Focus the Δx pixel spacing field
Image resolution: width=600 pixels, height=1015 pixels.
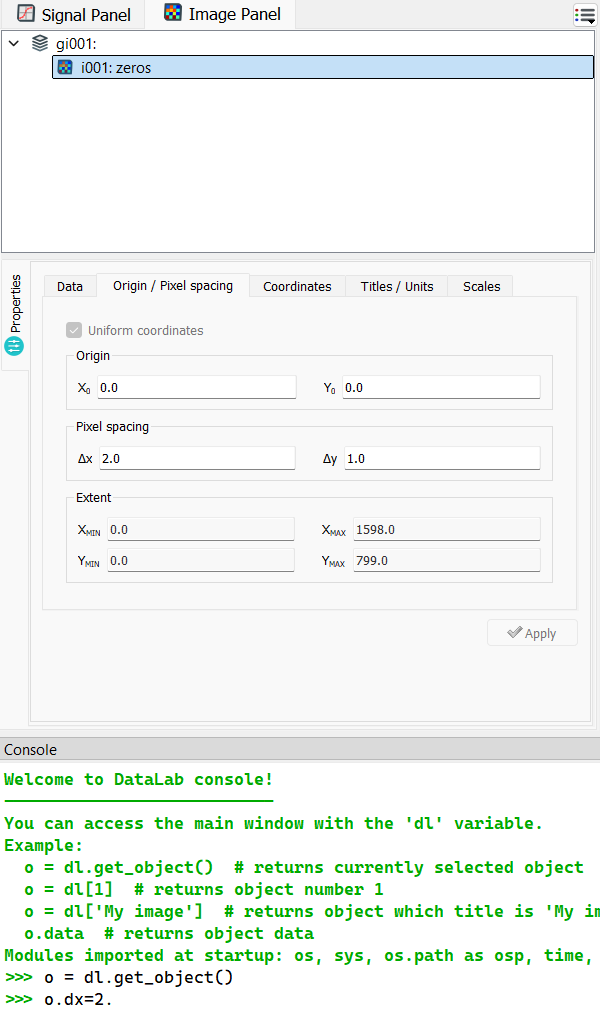[x=196, y=458]
